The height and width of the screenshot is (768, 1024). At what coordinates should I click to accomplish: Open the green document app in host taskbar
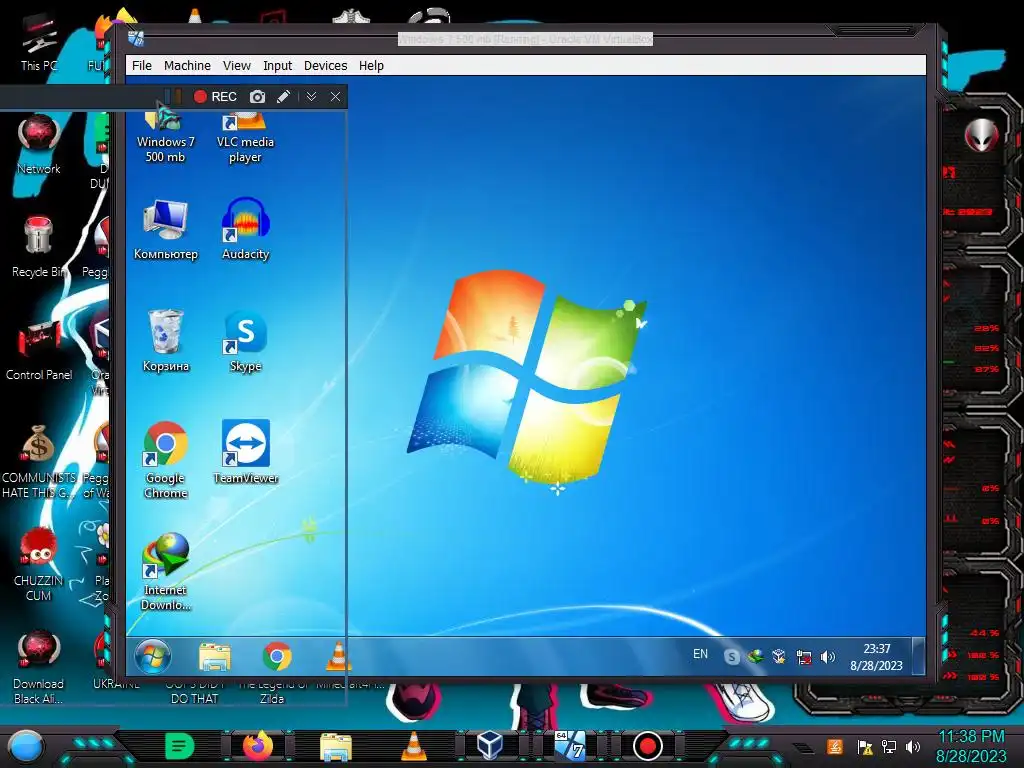[x=180, y=746]
